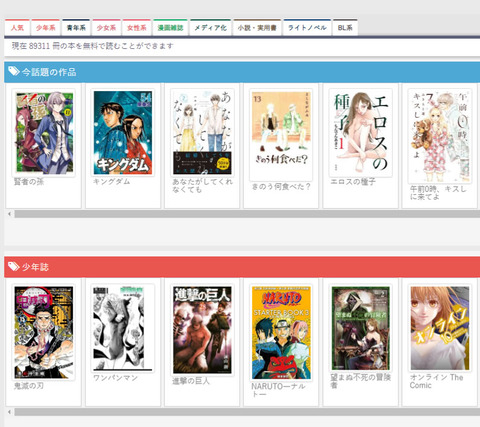Open the 望まぬ不死の冒険者 cover image
The image size is (480, 427).
[361, 328]
